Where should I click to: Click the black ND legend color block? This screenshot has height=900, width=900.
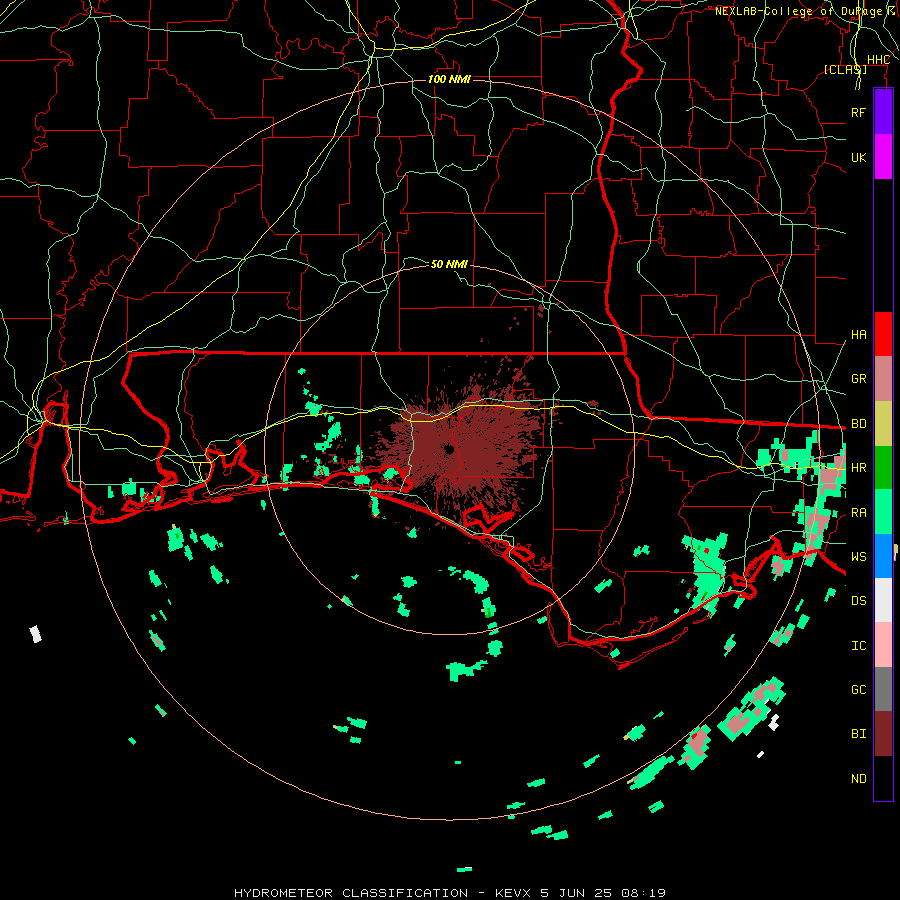coord(883,778)
